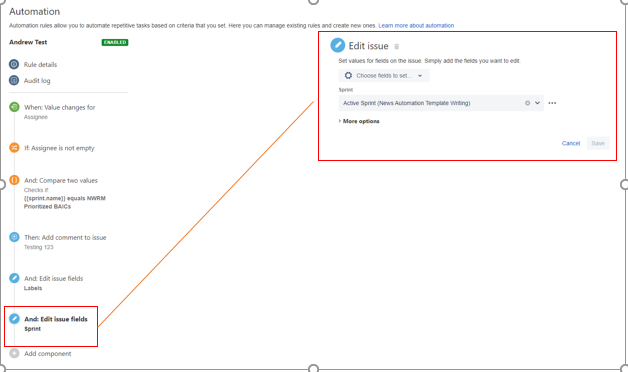The image size is (628, 372).
Task: Select the green trigger icon for Value changes
Action: [x=14, y=107]
